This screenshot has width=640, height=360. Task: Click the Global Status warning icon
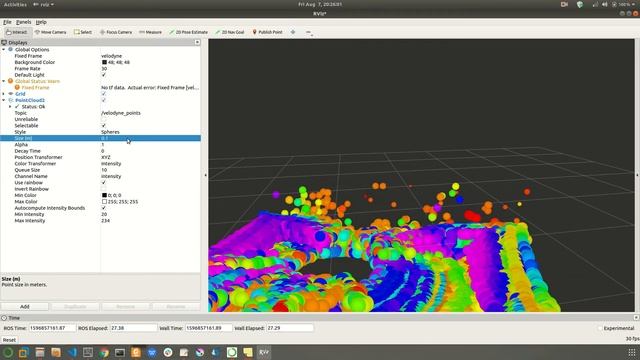pos(11,81)
